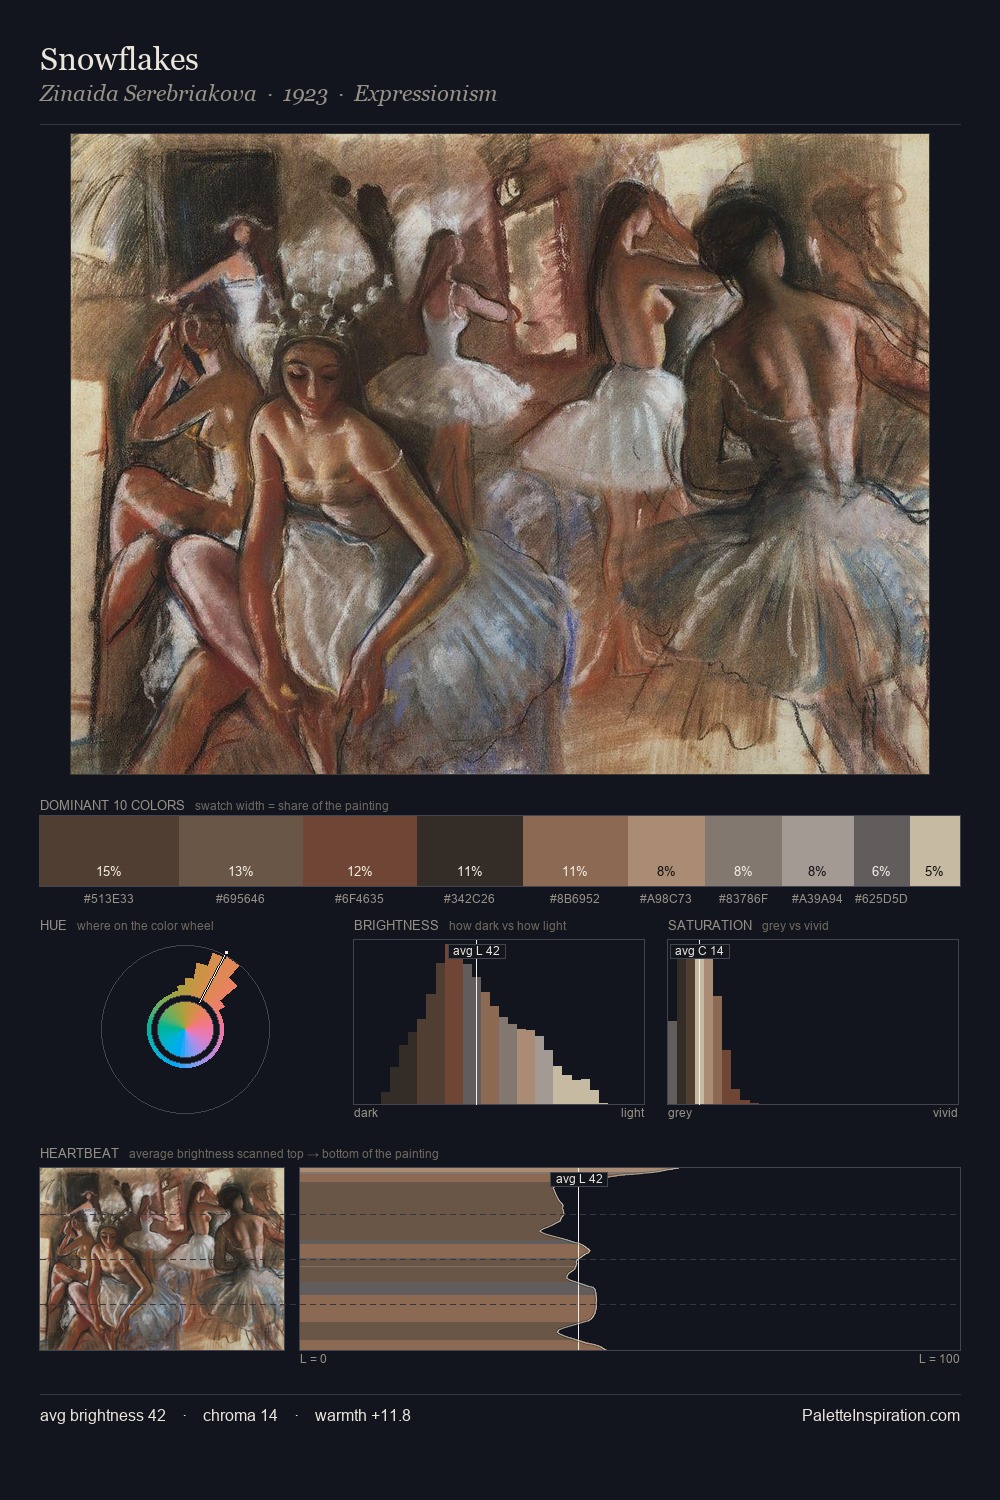Screen dimensions: 1000x1500
Task: Click the small heartbeat painting thumbnail
Action: [x=162, y=1259]
